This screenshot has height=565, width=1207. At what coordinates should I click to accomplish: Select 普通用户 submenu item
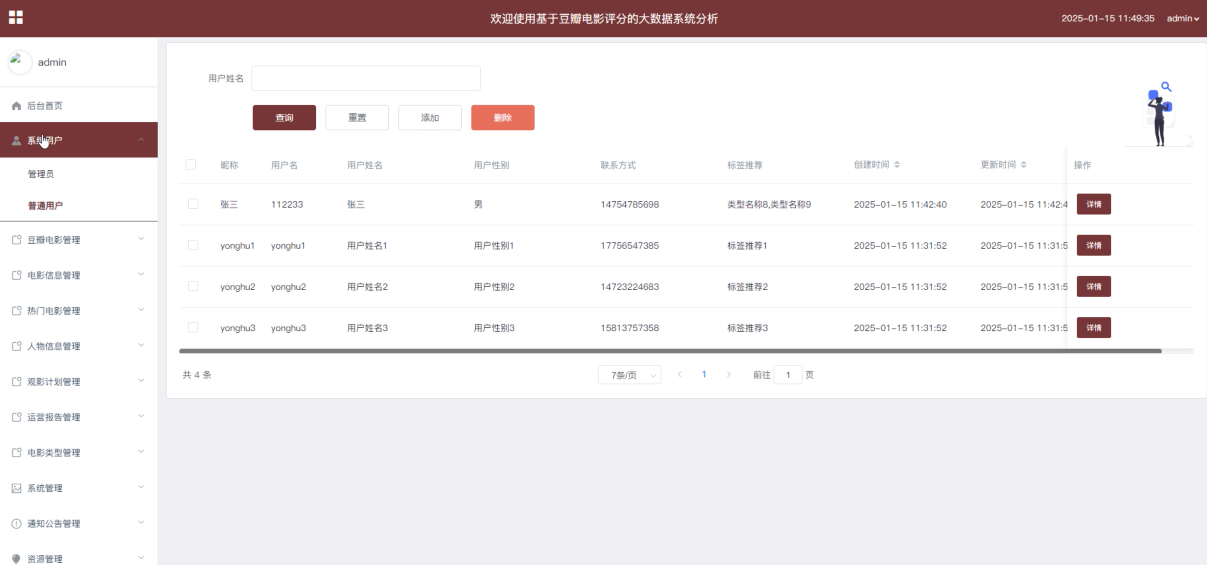(79, 206)
